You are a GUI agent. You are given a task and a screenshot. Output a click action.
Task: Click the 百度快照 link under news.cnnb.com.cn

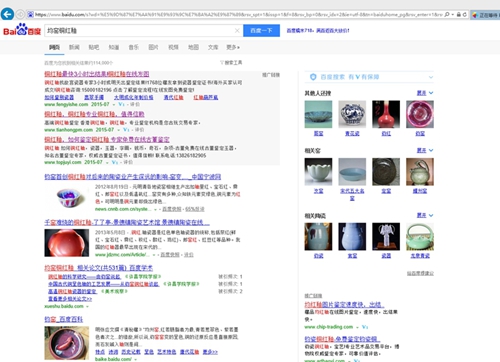coord(172,209)
